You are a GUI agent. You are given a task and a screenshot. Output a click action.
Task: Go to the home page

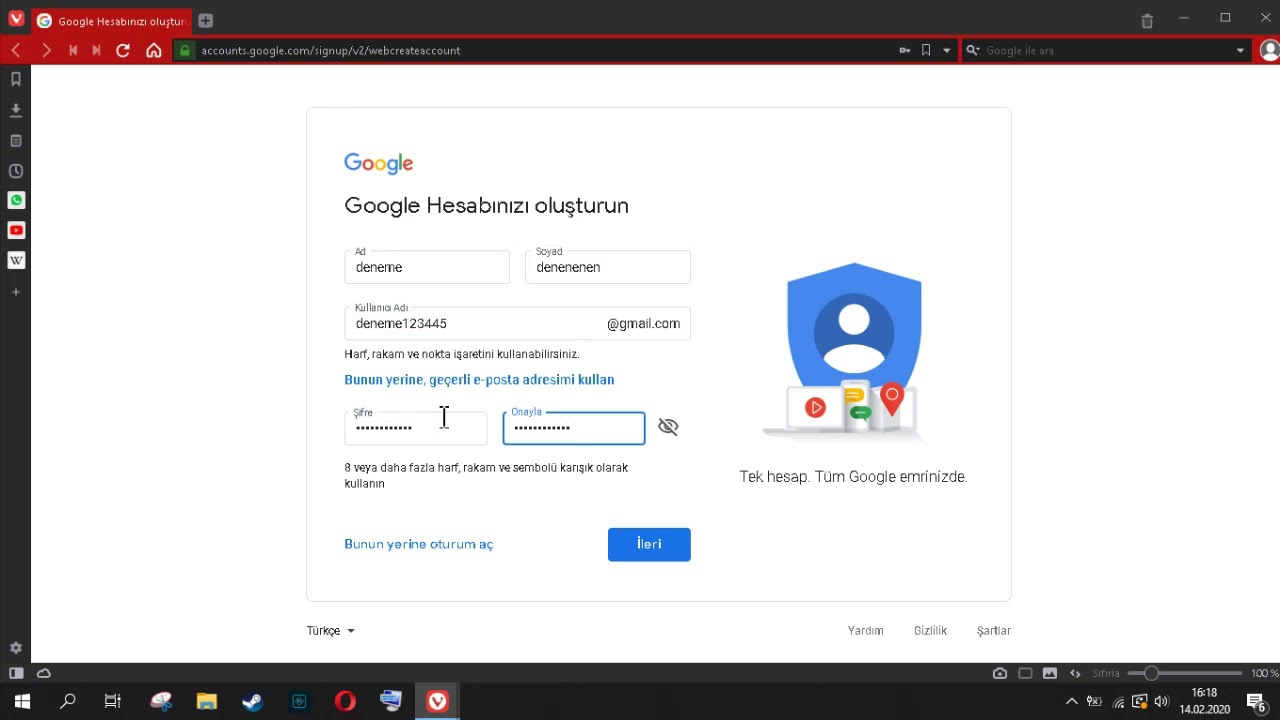(153, 50)
